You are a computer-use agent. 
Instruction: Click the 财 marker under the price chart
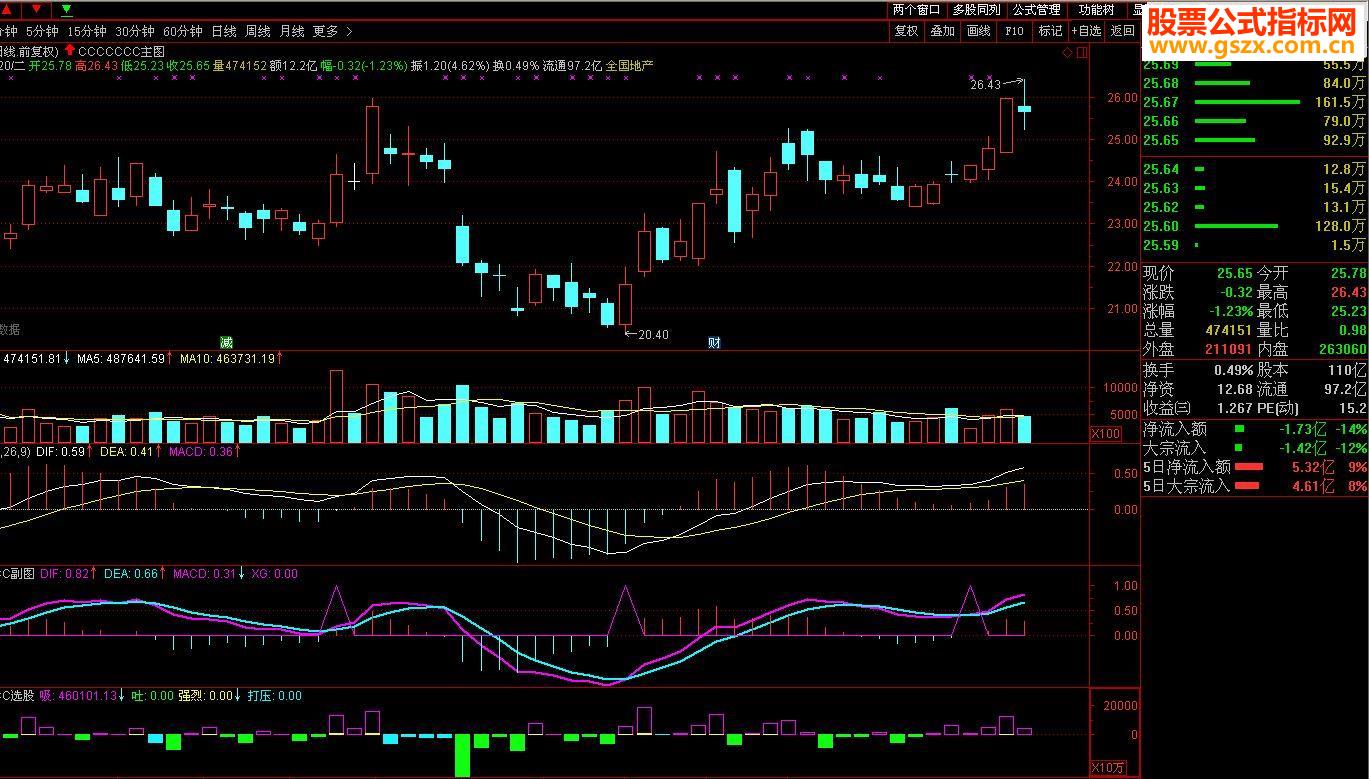(714, 342)
